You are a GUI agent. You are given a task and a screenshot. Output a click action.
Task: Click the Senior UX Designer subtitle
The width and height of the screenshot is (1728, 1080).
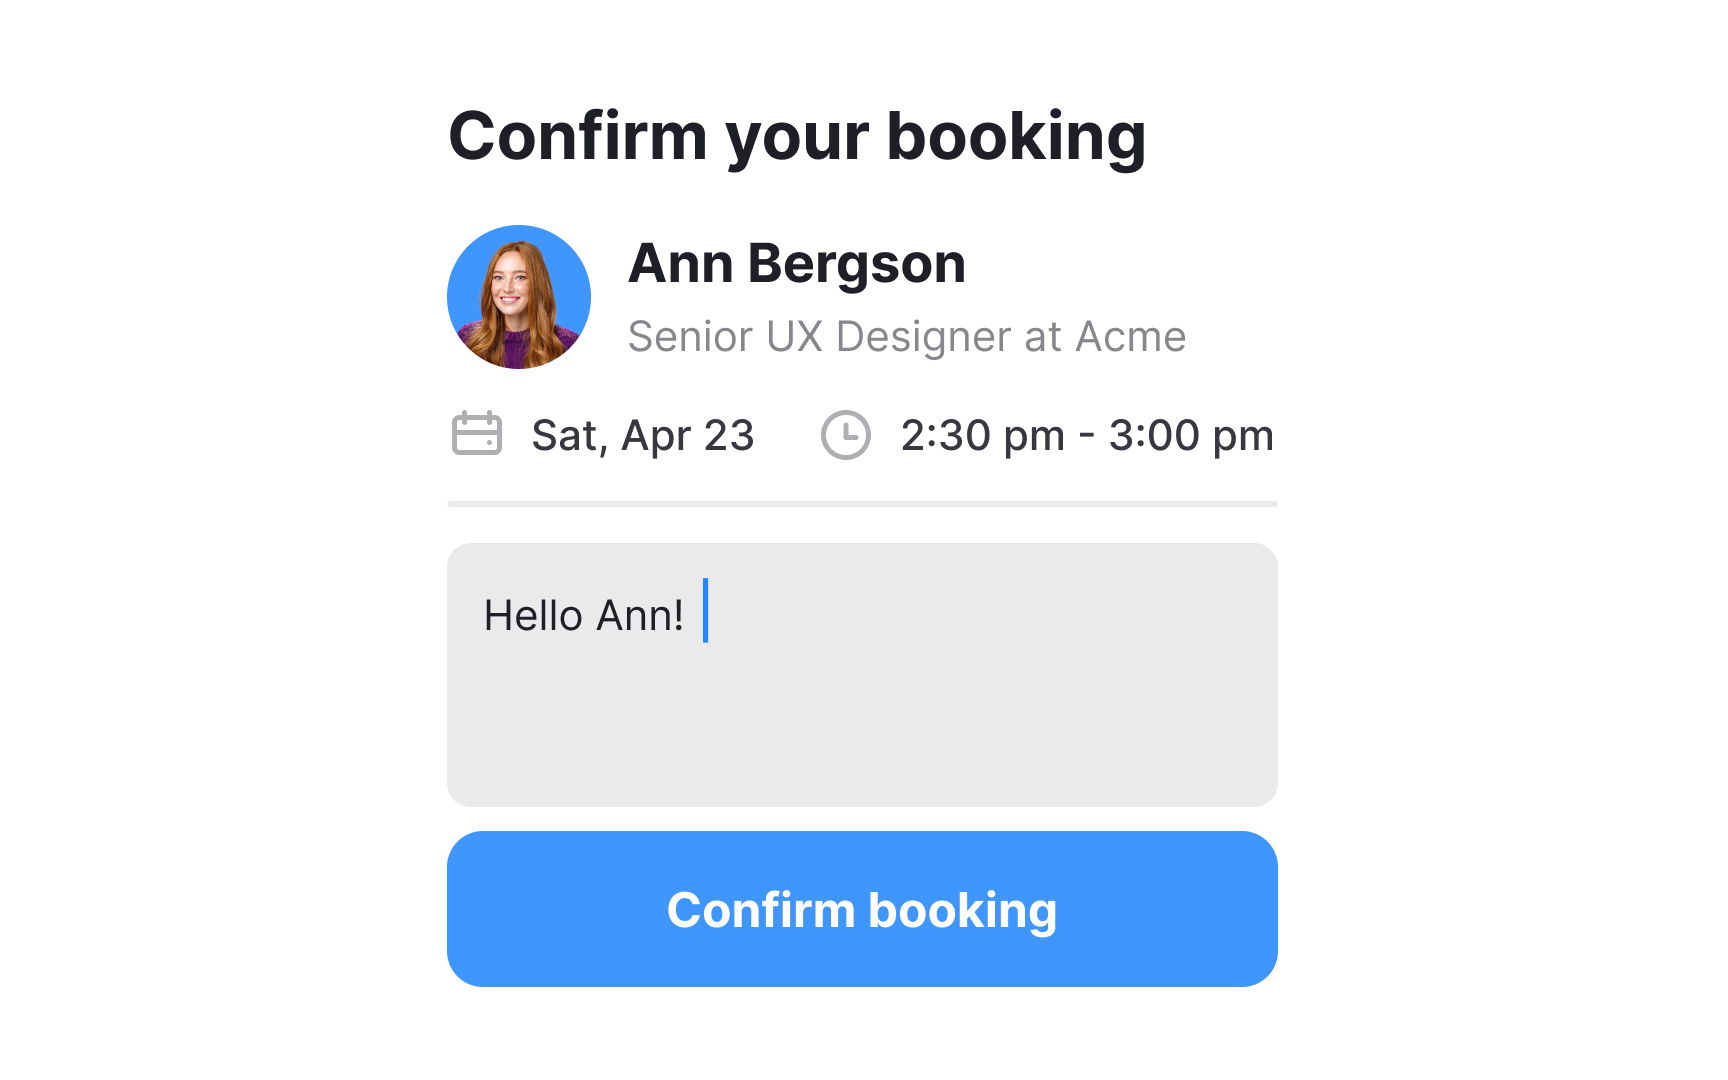point(906,337)
